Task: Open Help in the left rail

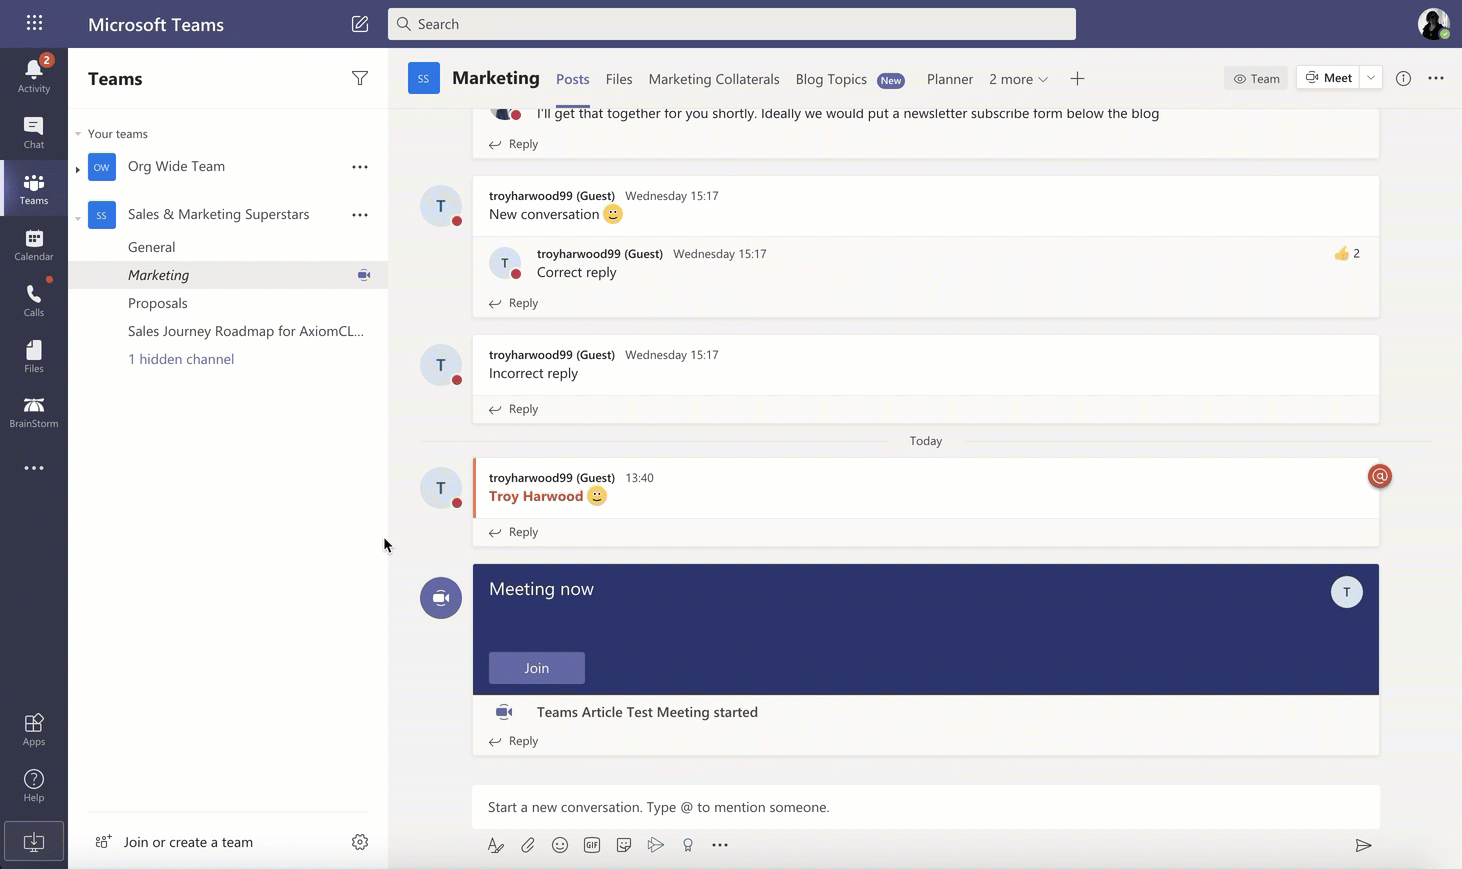Action: click(34, 785)
